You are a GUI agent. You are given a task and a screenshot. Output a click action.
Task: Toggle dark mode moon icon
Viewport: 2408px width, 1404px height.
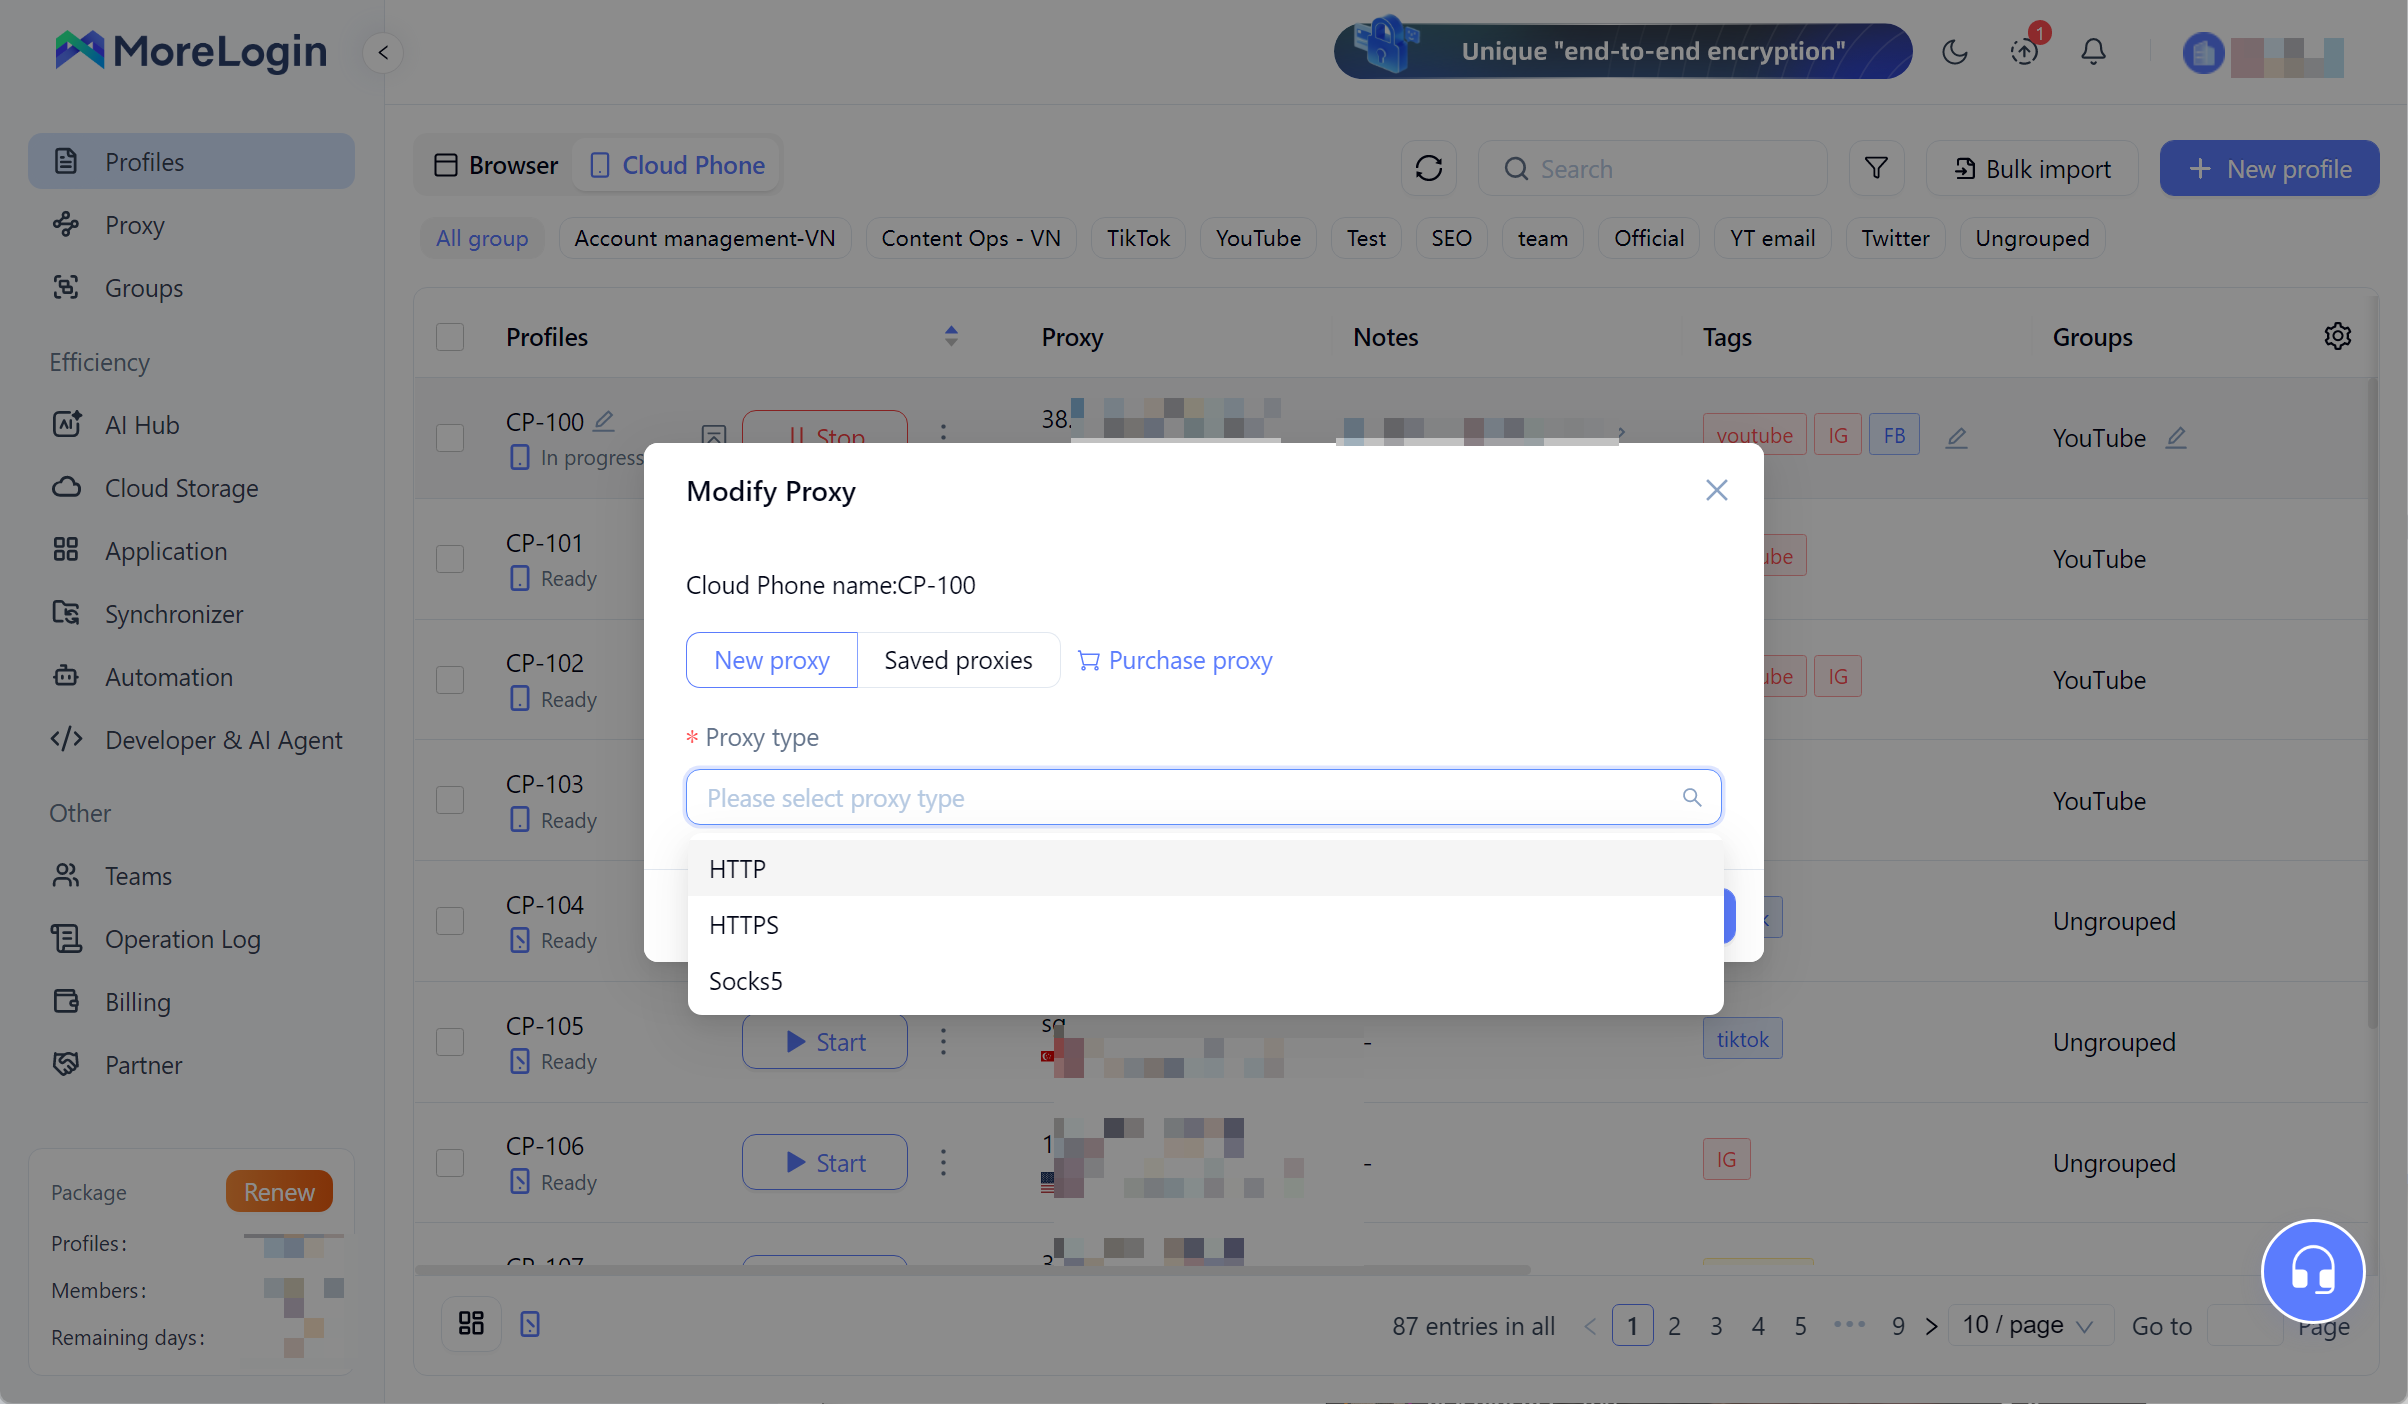[1955, 52]
